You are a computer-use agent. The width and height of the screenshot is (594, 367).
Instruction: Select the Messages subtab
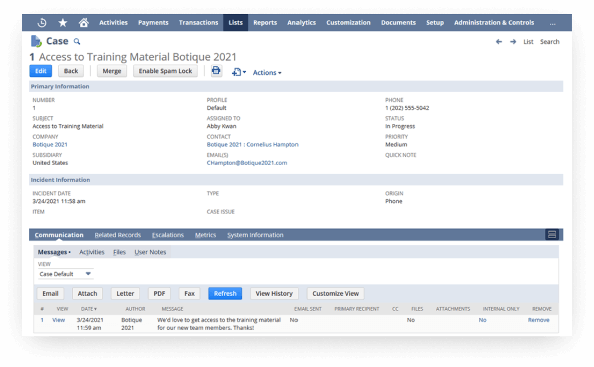click(x=54, y=252)
